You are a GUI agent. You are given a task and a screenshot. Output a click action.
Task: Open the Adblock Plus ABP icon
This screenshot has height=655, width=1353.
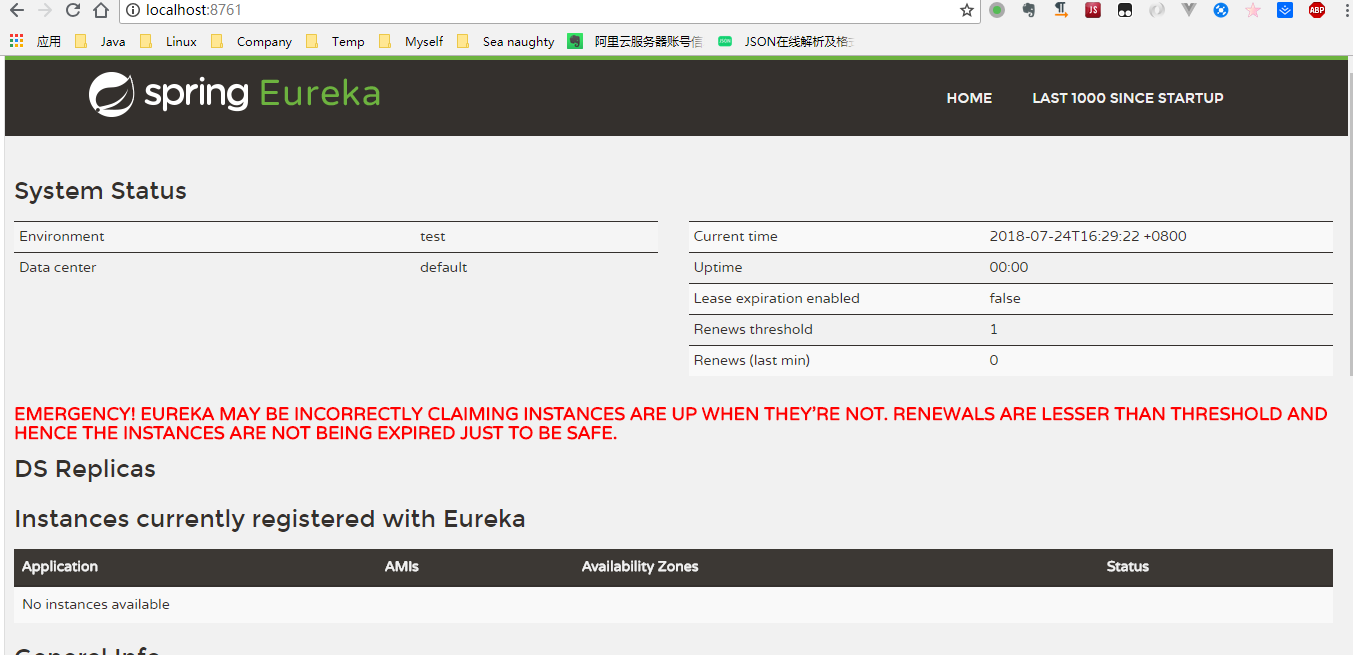pyautogui.click(x=1317, y=10)
